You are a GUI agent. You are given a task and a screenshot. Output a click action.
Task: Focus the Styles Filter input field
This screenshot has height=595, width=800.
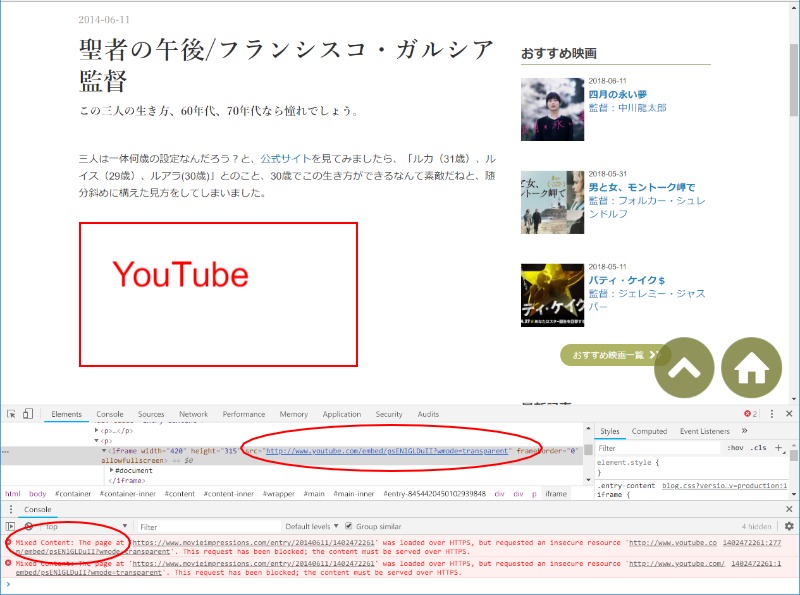[658, 448]
